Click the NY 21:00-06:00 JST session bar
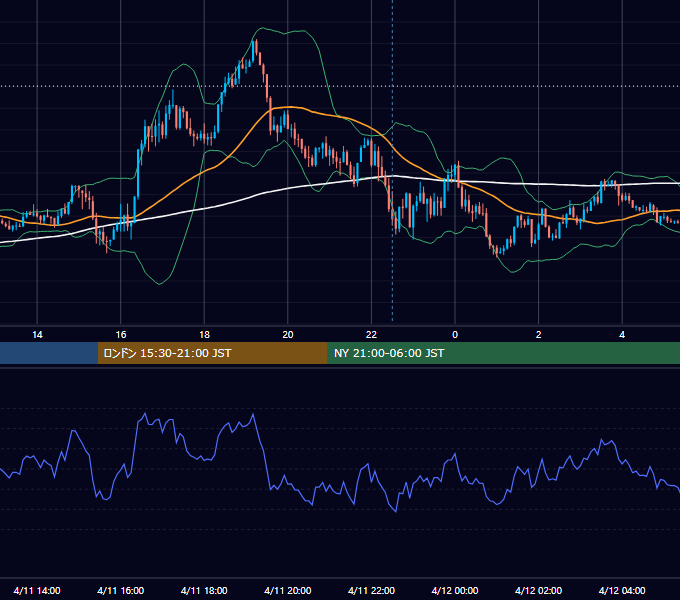The image size is (680, 600). [503, 353]
